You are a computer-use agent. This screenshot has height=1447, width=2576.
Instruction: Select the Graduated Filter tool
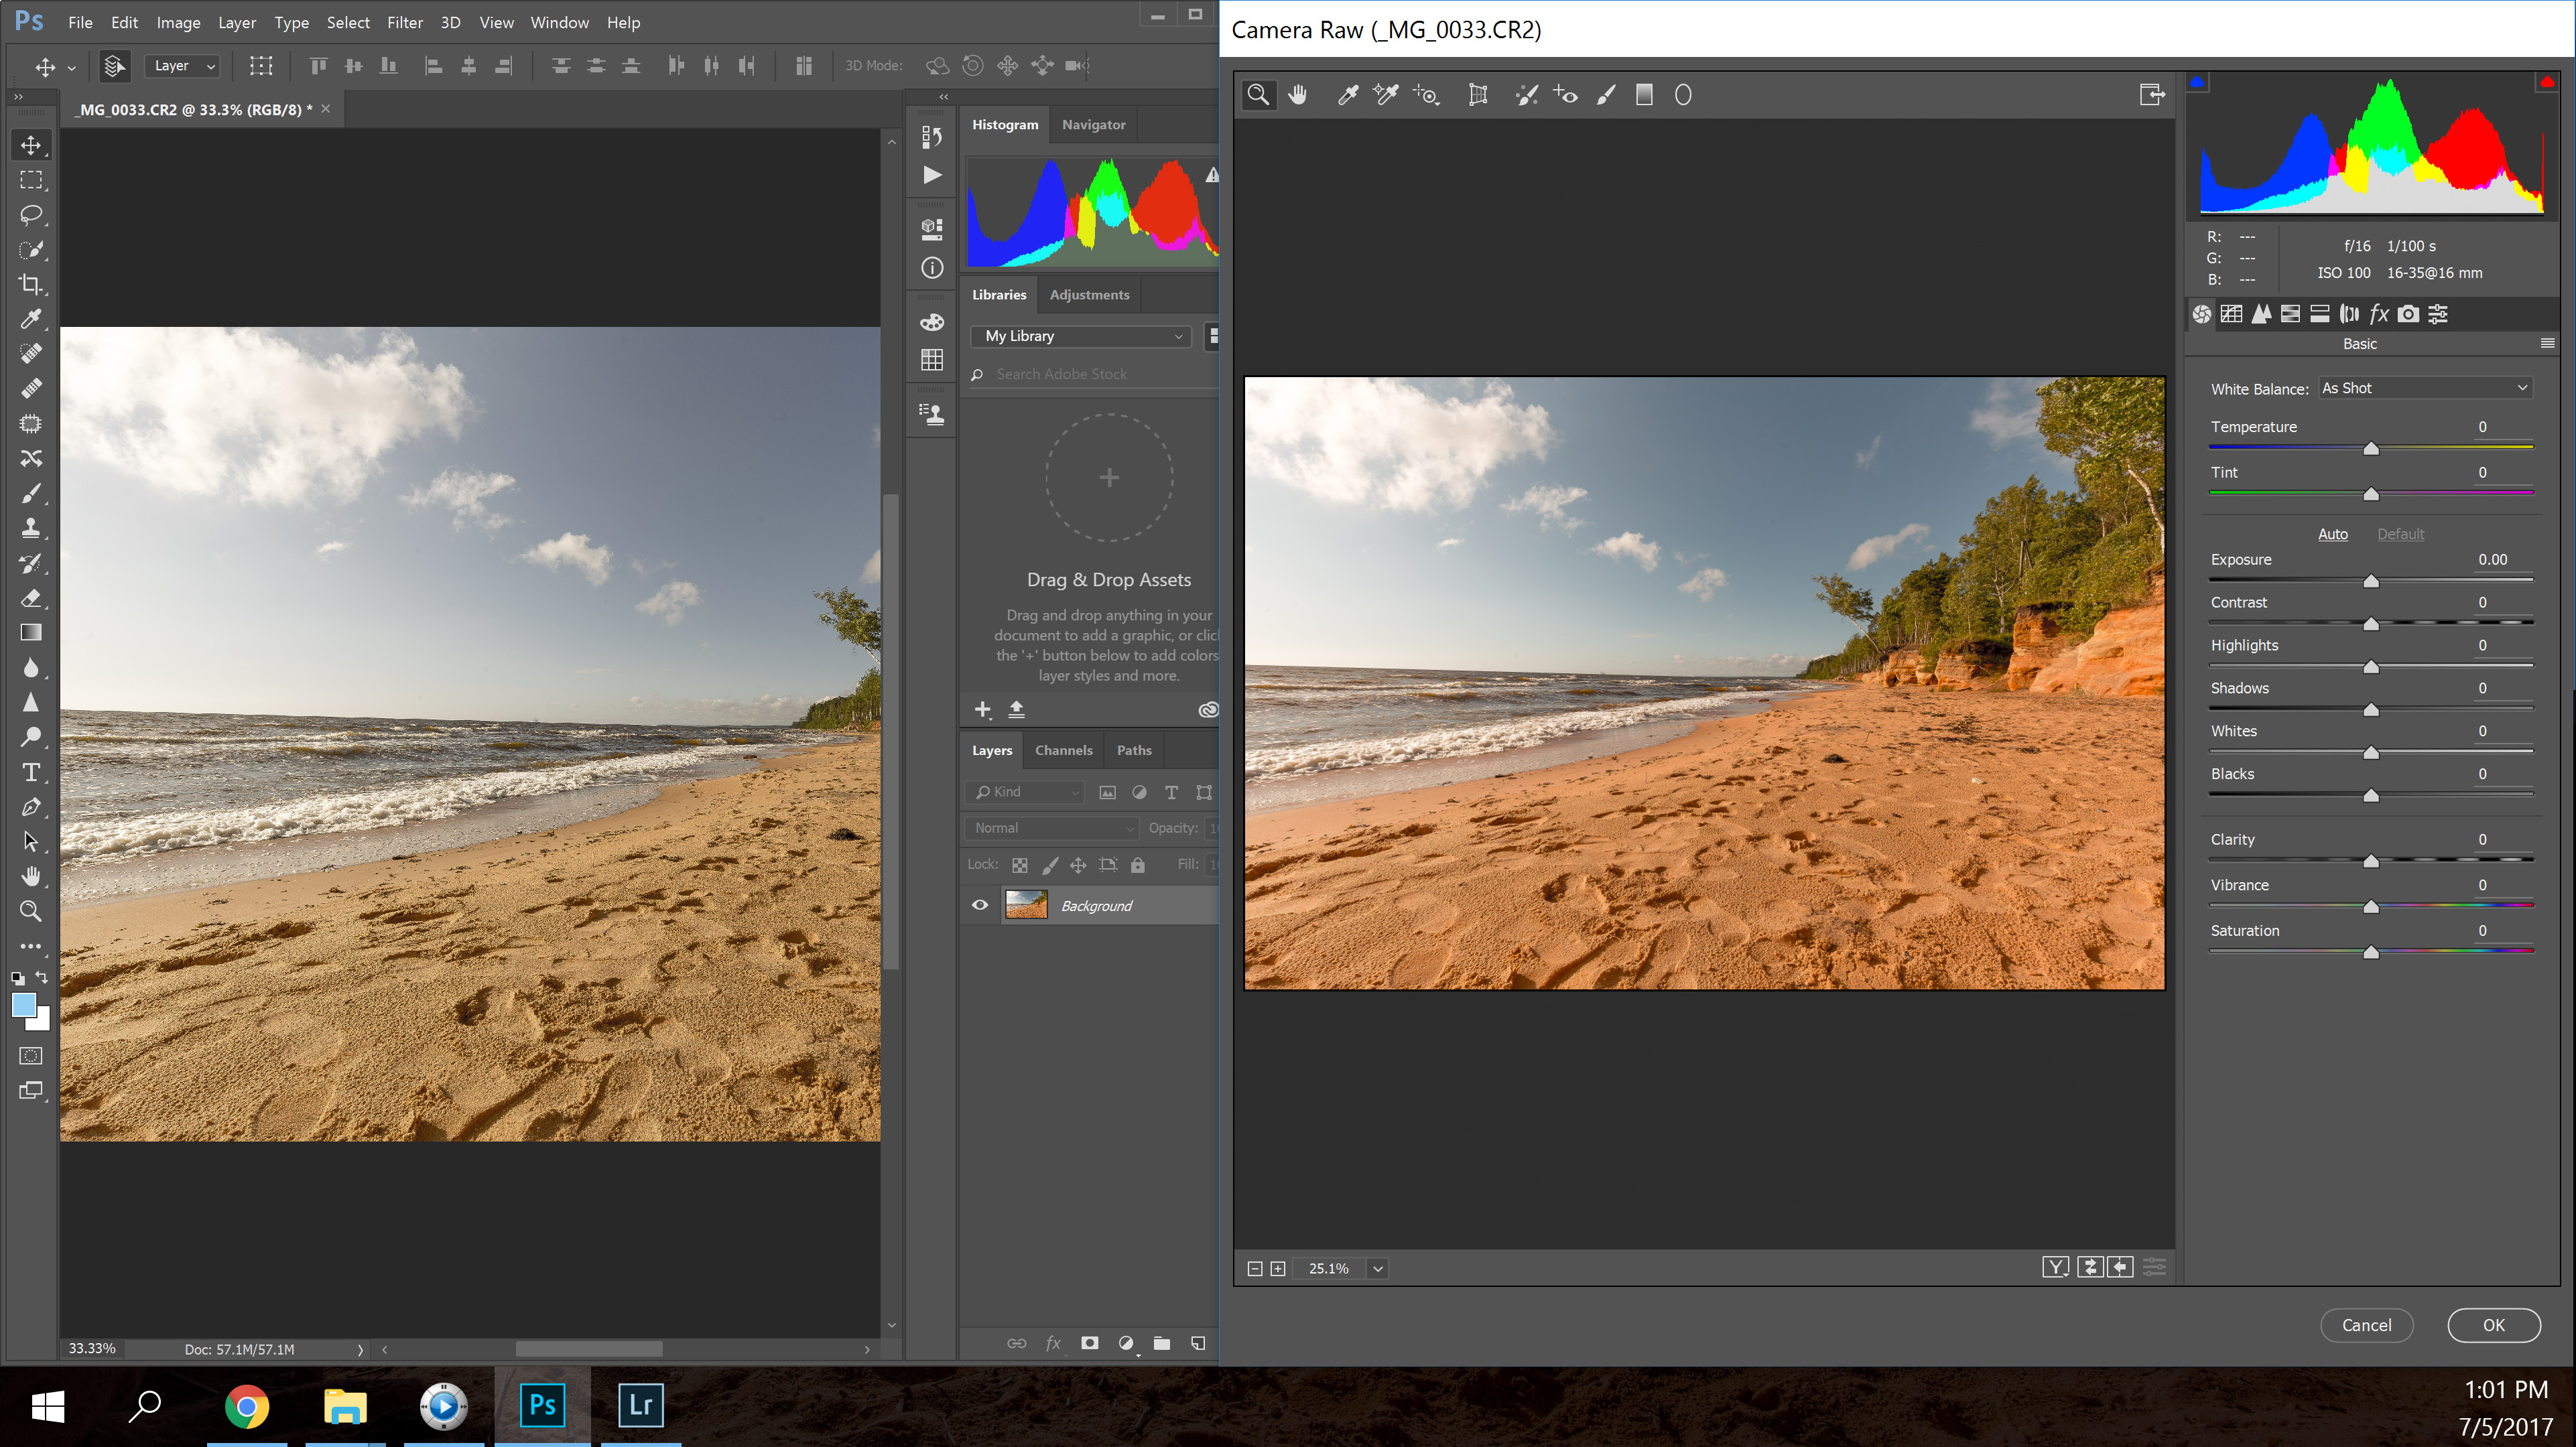(x=1644, y=95)
